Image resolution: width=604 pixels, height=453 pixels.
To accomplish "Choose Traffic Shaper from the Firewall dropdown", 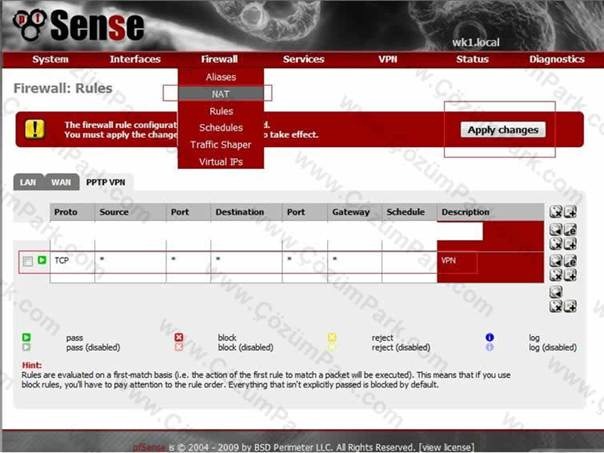I will [x=221, y=145].
